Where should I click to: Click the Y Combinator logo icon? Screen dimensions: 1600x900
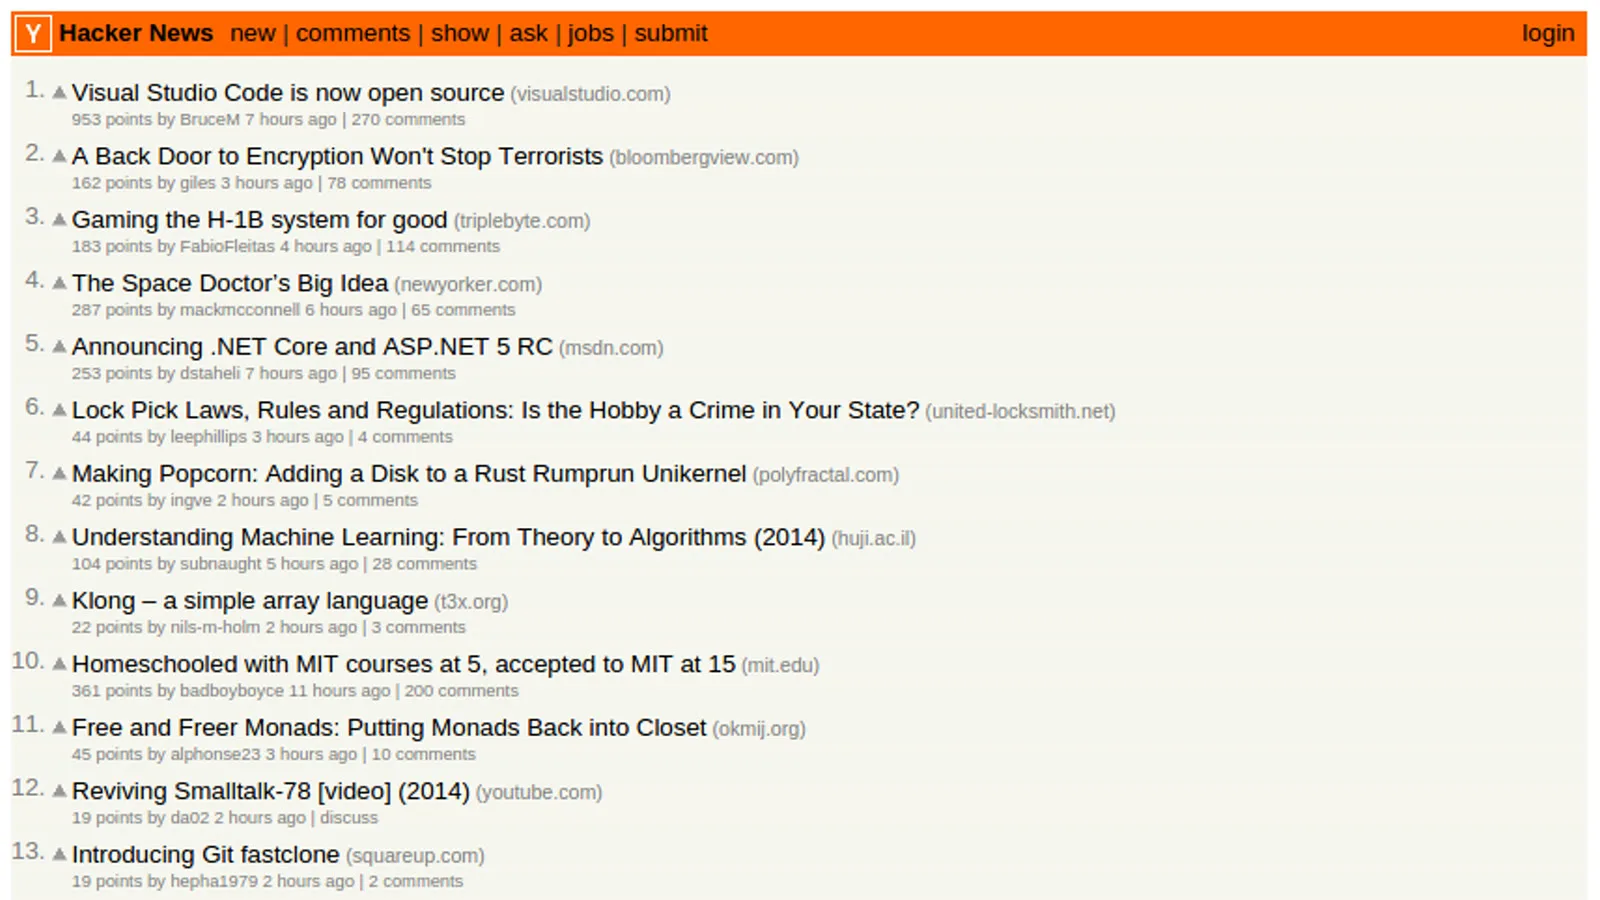(x=33, y=34)
